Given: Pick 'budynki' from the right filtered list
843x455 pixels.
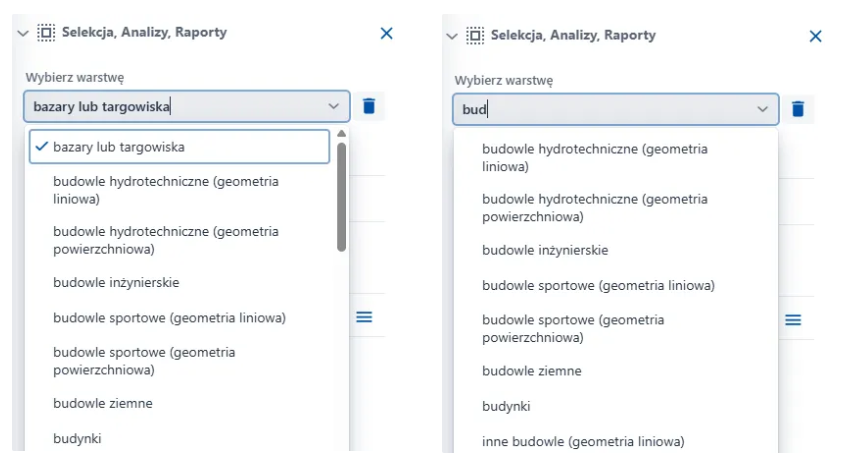Looking at the screenshot, I should pos(506,406).
